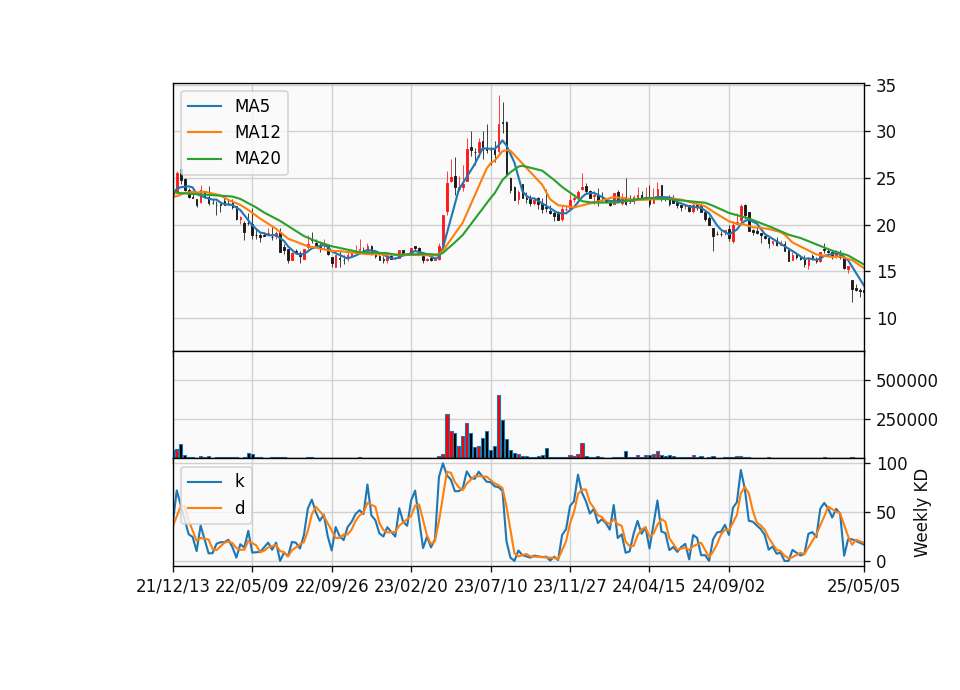The width and height of the screenshot is (960, 690).
Task: Click the price axis value 20
Action: click(885, 225)
